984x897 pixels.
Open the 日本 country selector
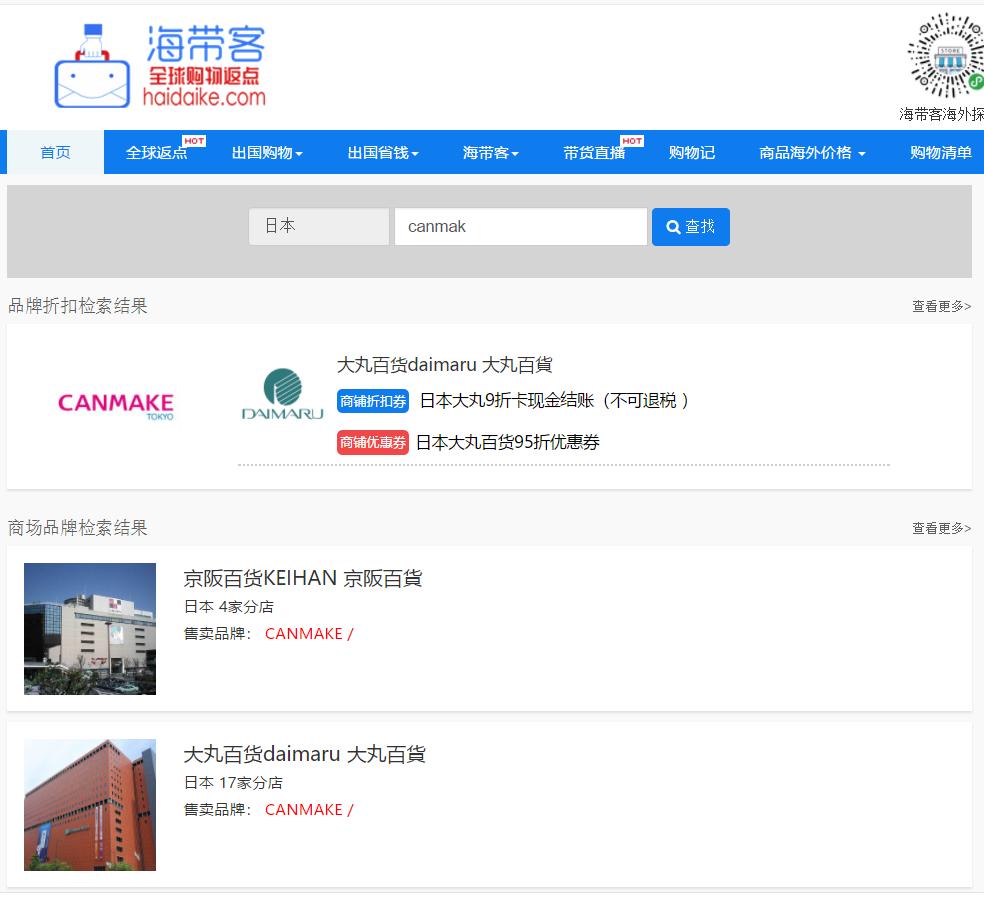pyautogui.click(x=318, y=226)
